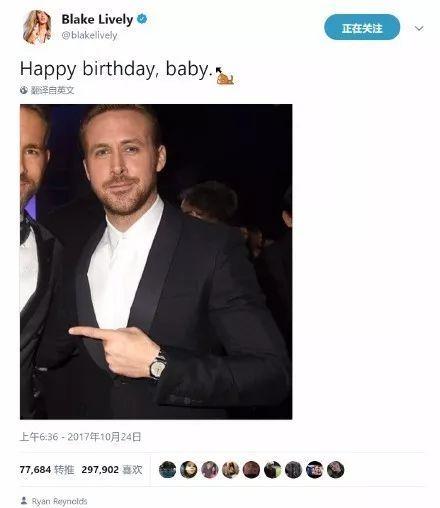Open the attached tweet photo
This screenshot has height=508, width=440.
[156, 262]
